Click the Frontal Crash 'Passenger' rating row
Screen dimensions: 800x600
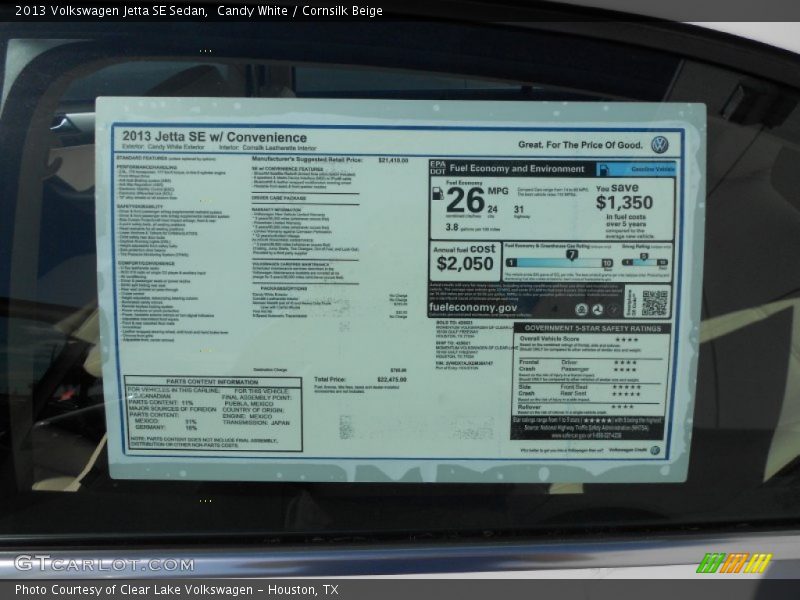click(598, 369)
